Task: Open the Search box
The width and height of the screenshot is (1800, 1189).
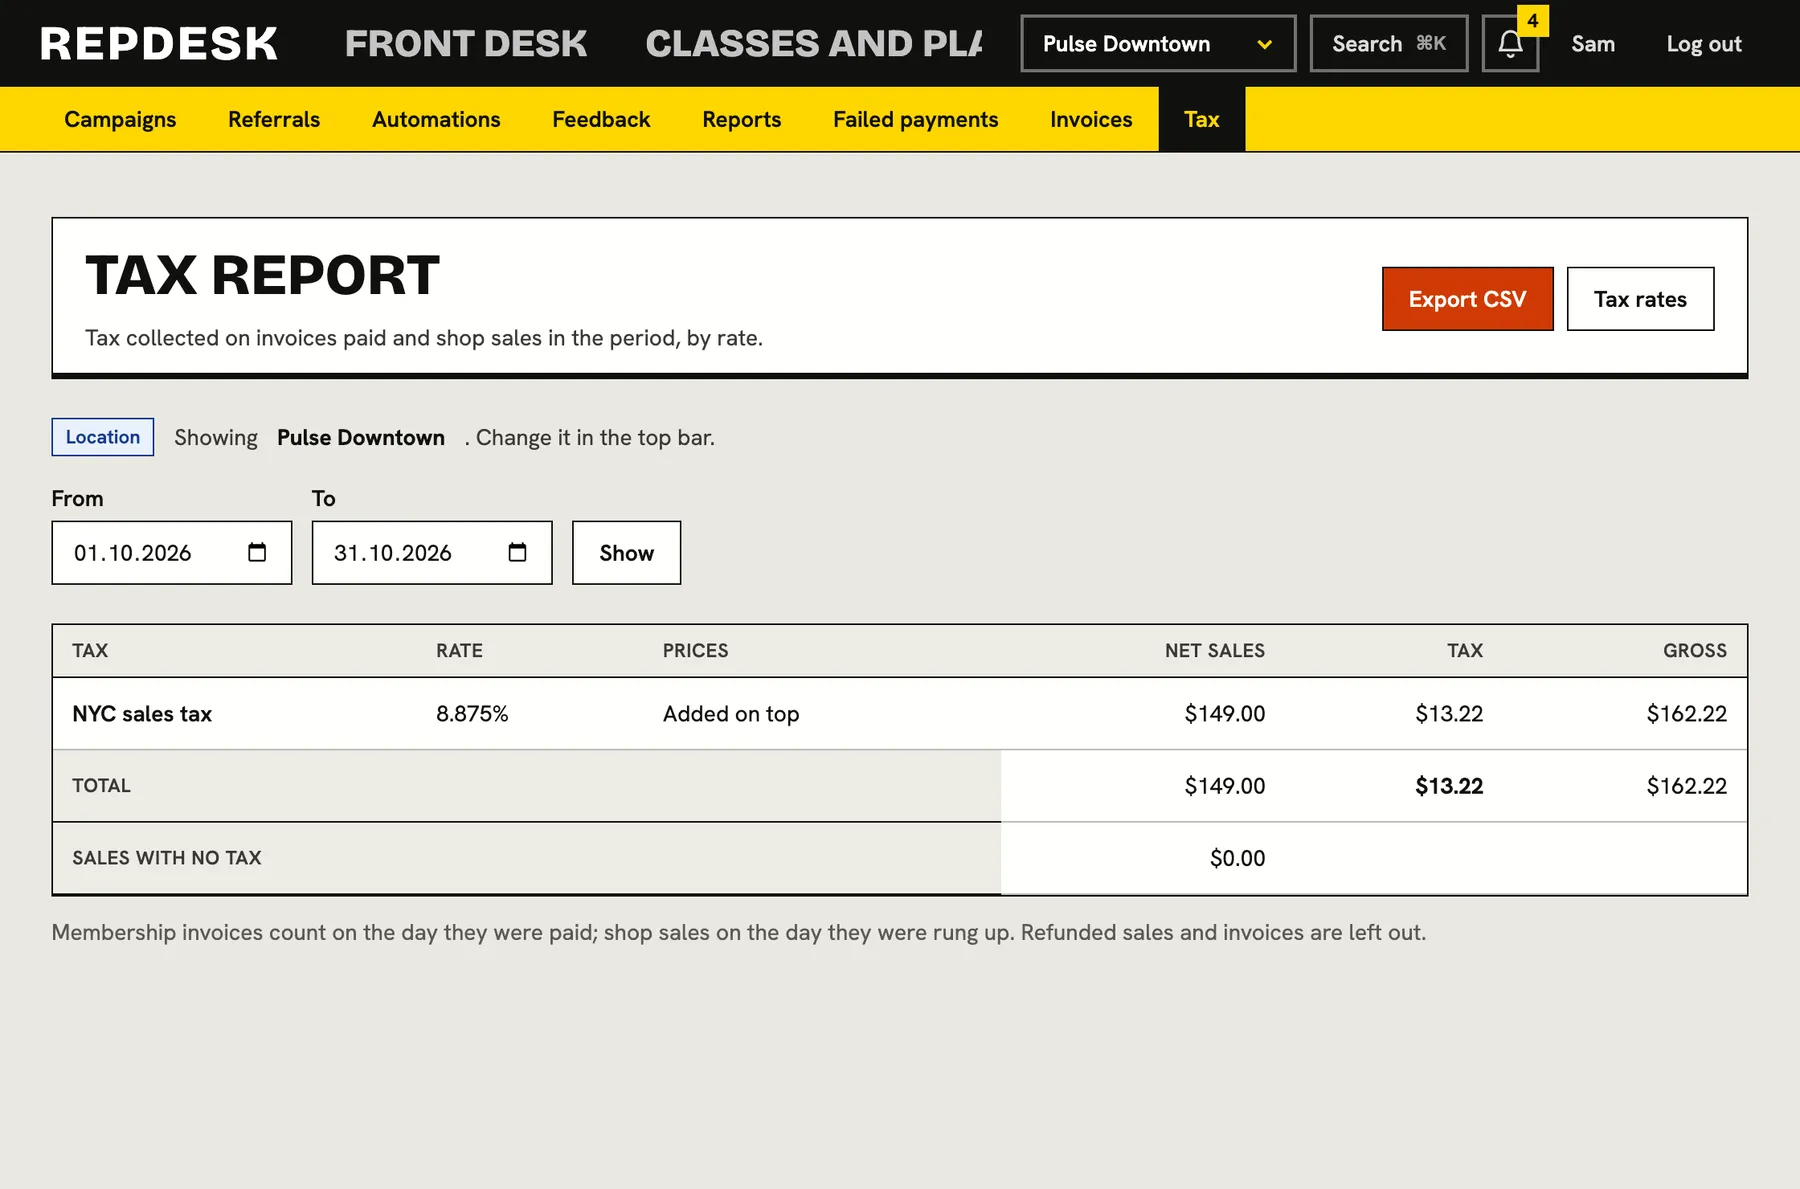Action: pyautogui.click(x=1389, y=44)
